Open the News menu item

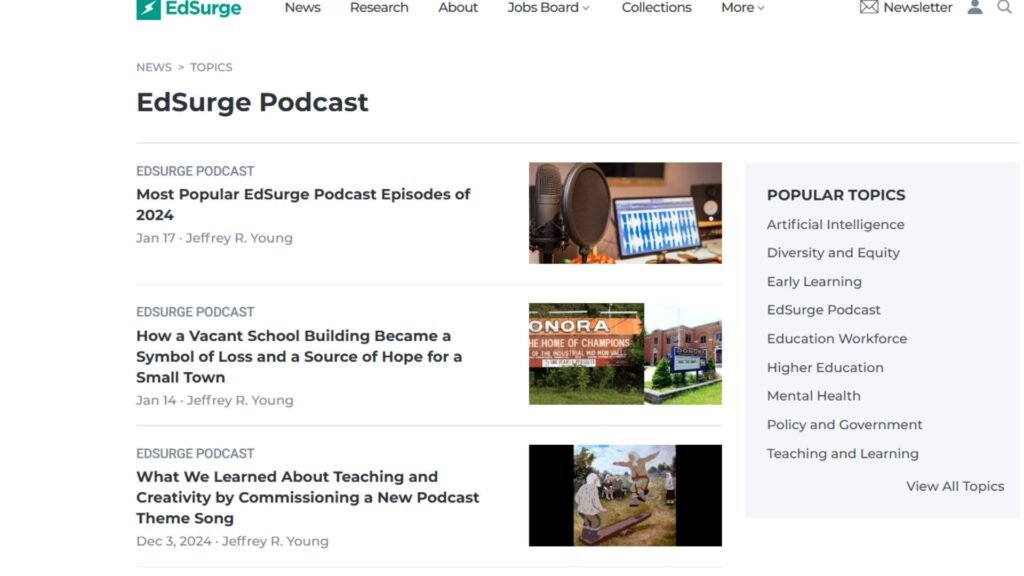point(302,8)
